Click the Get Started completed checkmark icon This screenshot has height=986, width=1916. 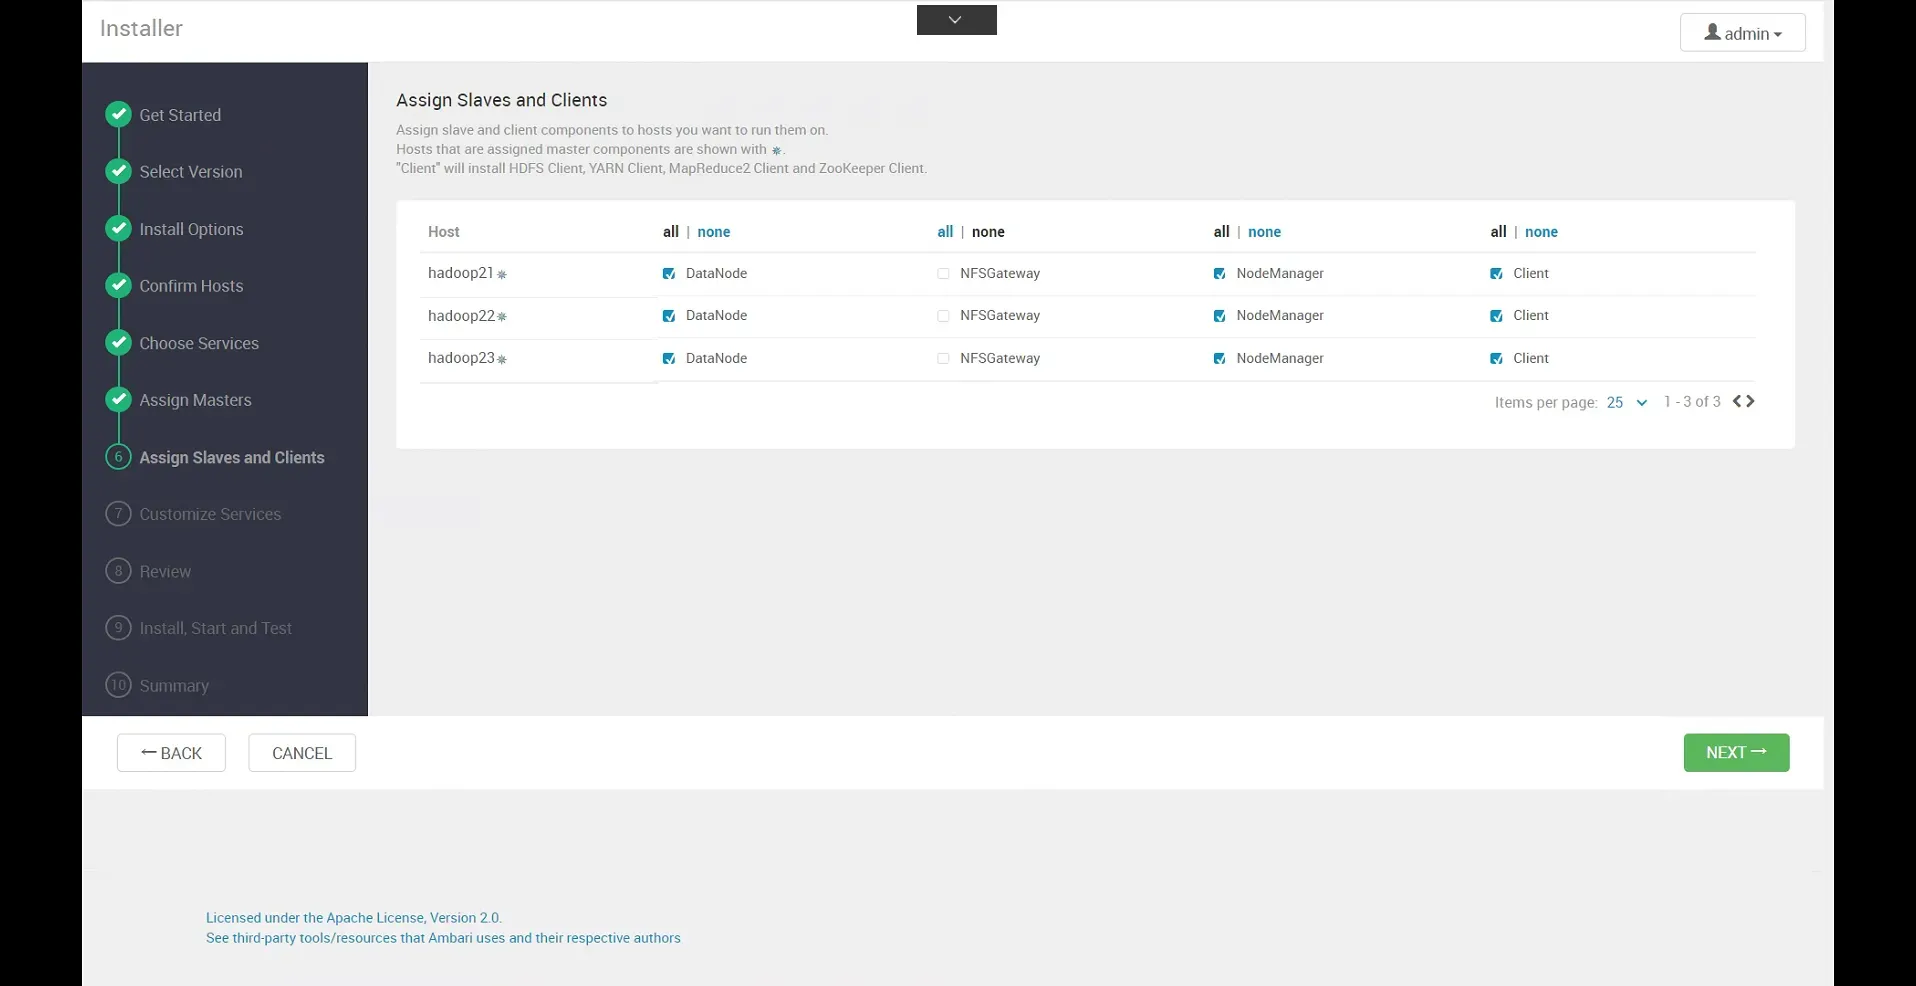118,114
